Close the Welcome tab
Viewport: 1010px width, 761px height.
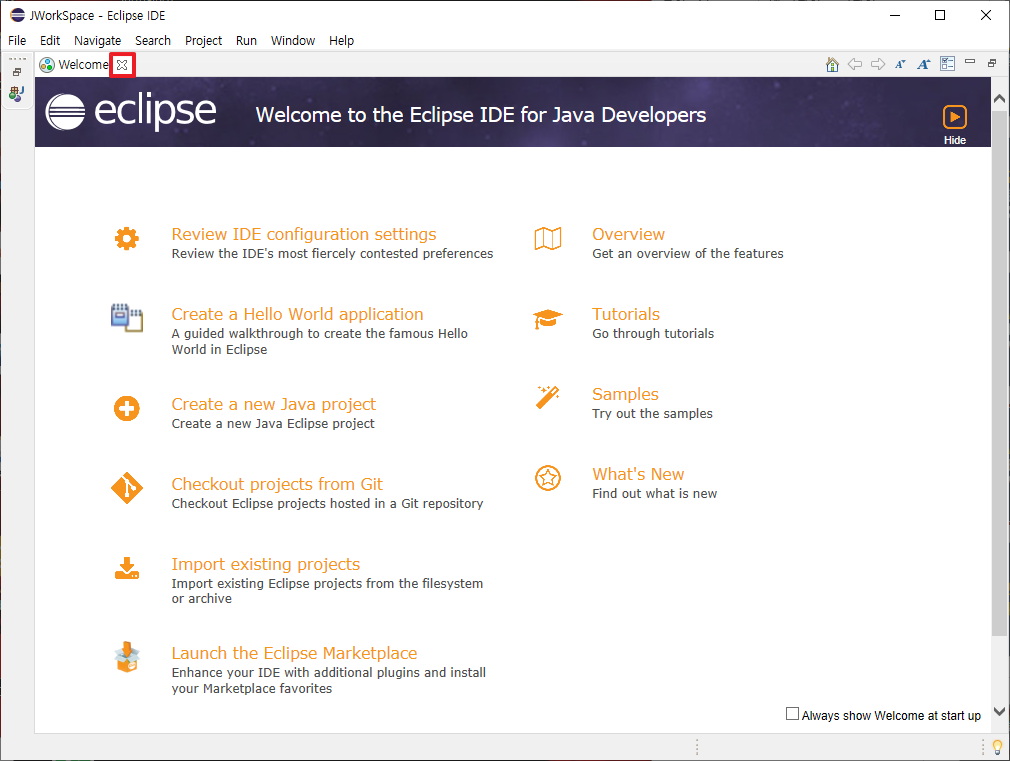pos(122,64)
